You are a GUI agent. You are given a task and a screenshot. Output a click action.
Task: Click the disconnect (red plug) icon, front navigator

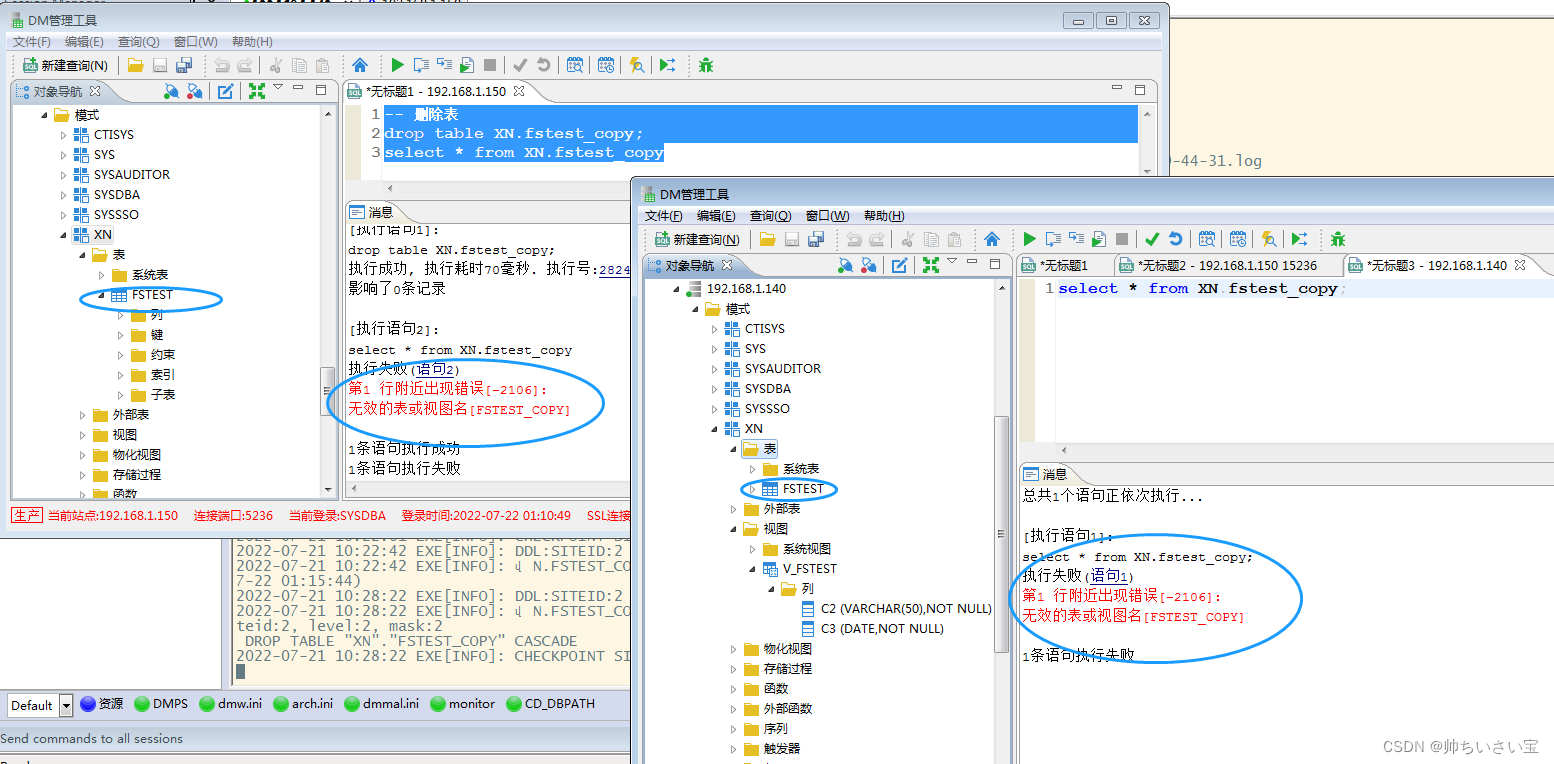coord(868,265)
